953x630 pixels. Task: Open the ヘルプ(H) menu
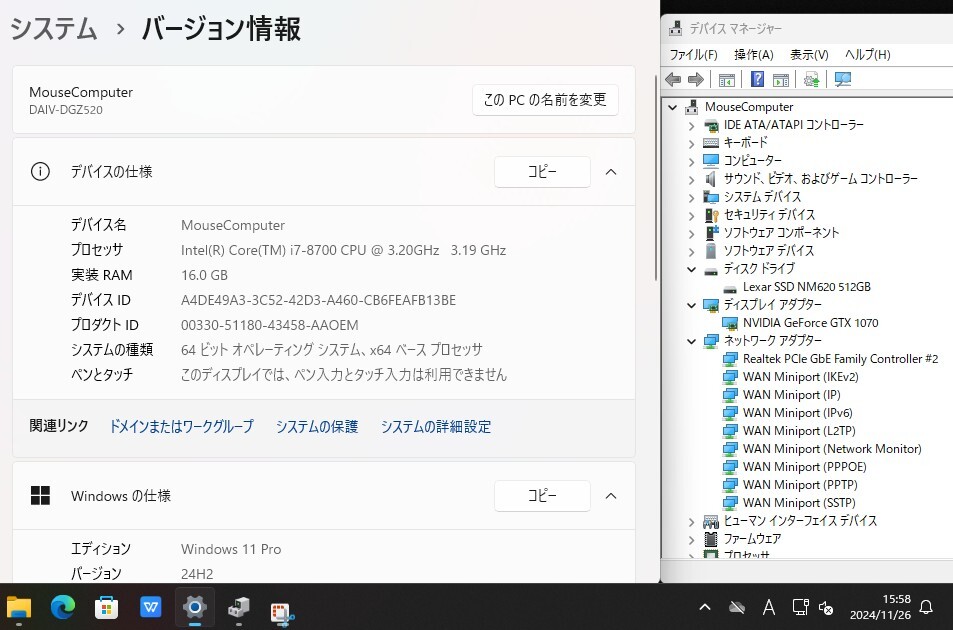pos(867,55)
